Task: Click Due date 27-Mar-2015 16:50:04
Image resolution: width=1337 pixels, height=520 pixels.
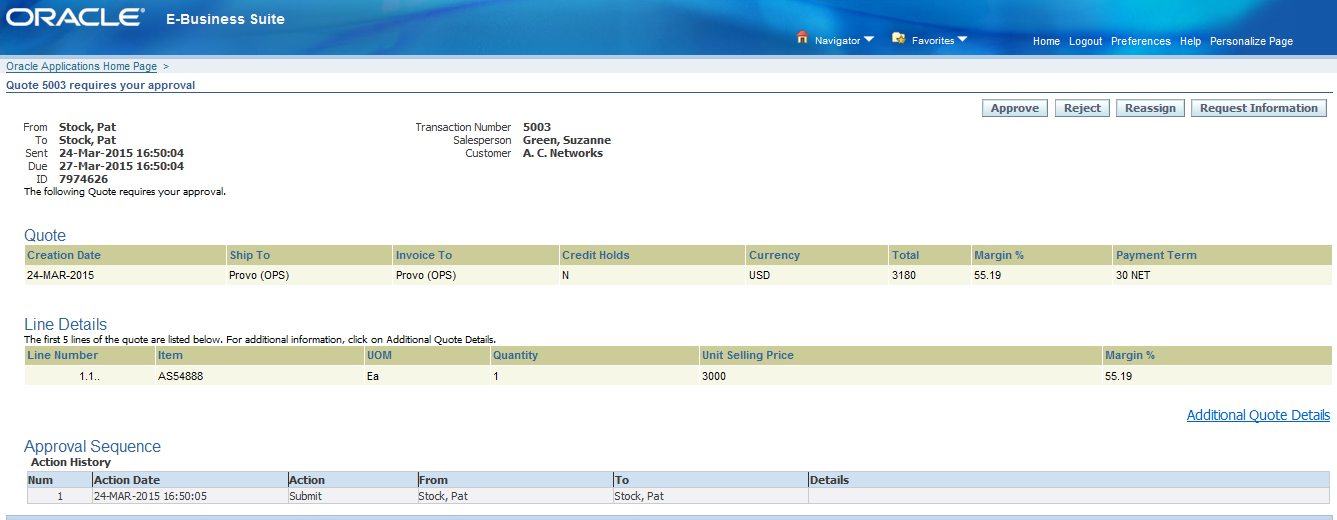Action: point(121,166)
